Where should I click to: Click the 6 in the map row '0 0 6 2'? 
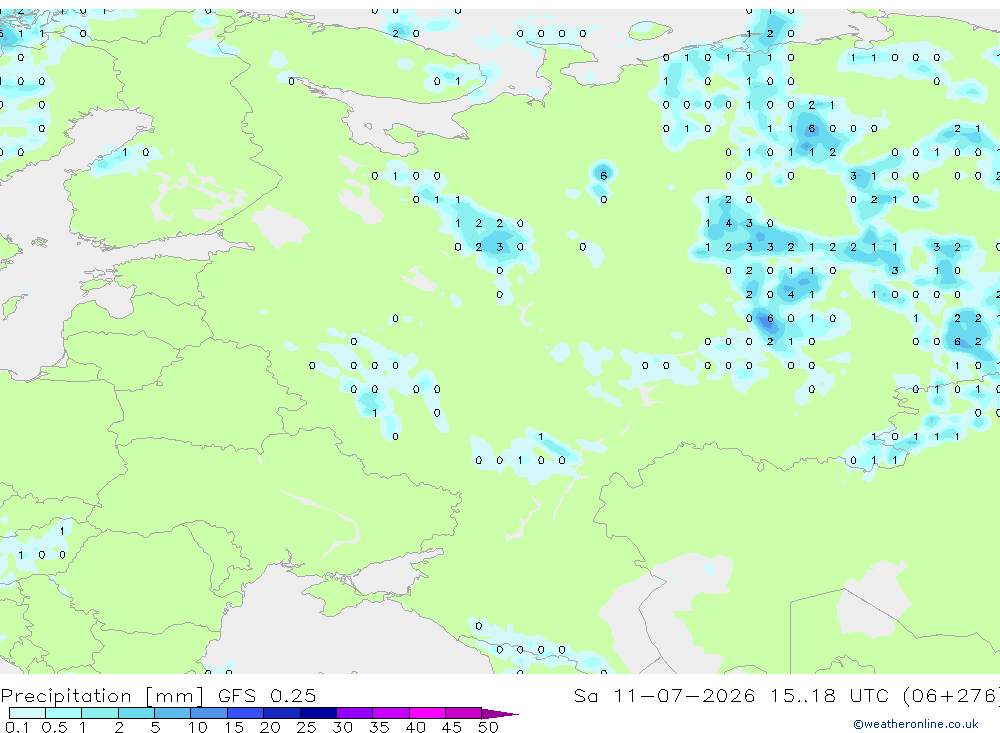(x=957, y=342)
